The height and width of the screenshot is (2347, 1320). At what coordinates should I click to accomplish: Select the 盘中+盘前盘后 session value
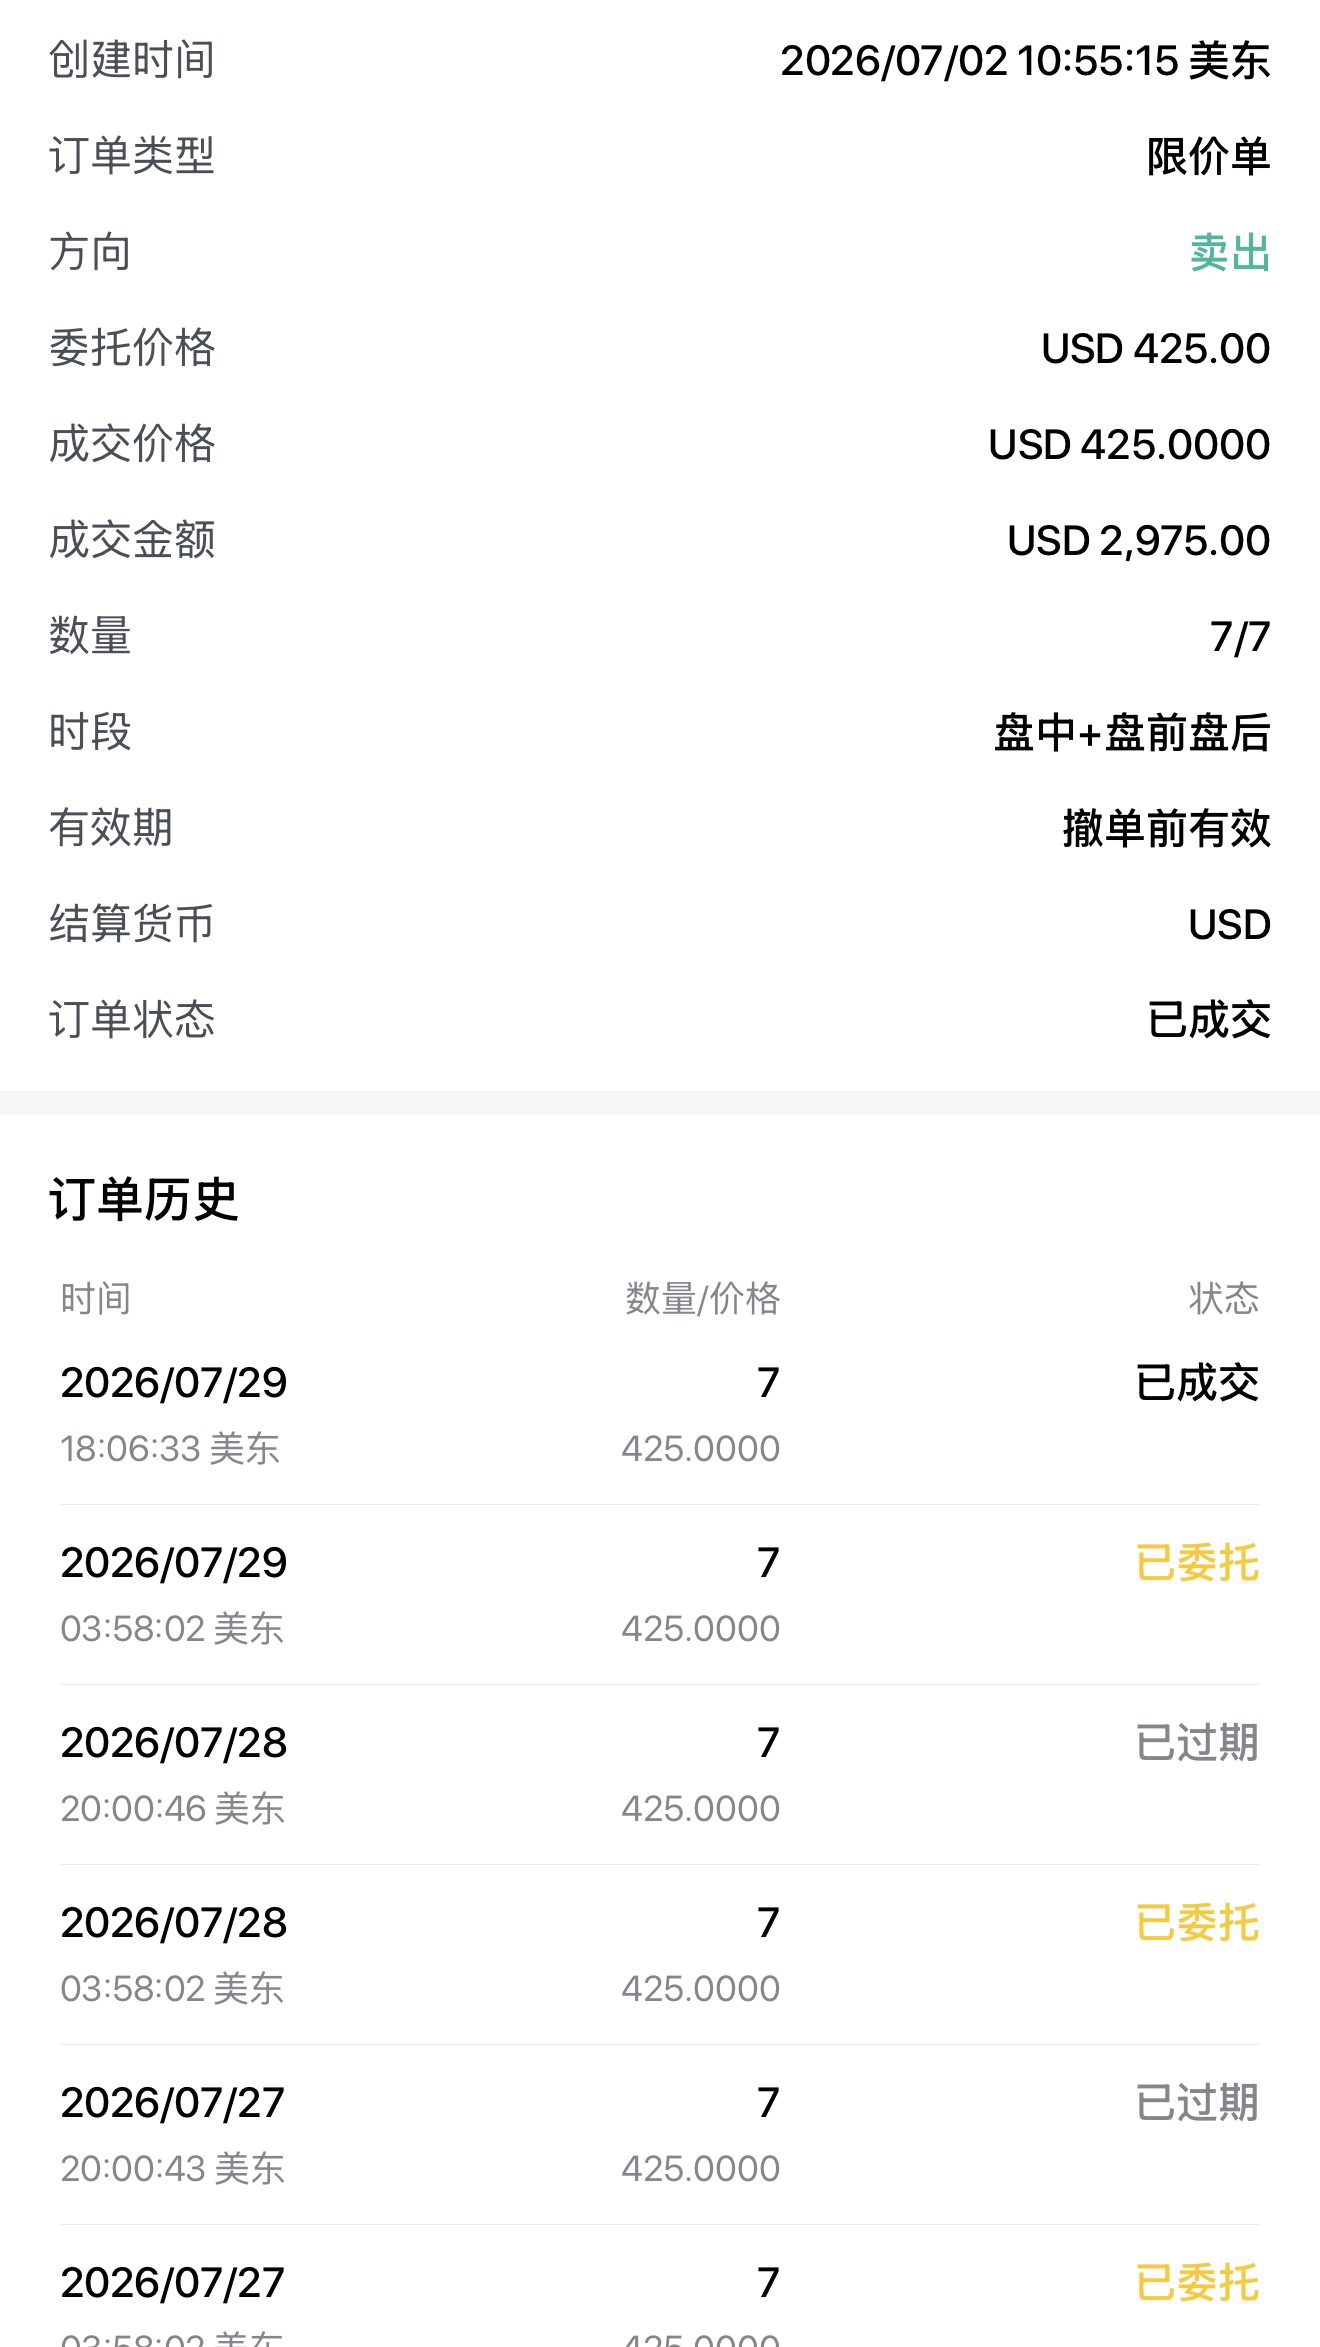tap(1132, 732)
